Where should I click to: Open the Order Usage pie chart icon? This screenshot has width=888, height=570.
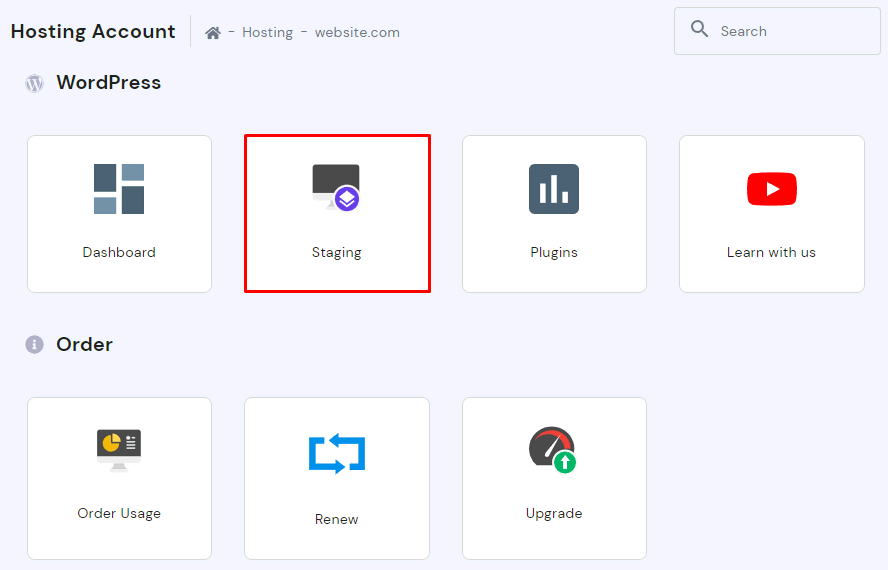click(x=119, y=449)
